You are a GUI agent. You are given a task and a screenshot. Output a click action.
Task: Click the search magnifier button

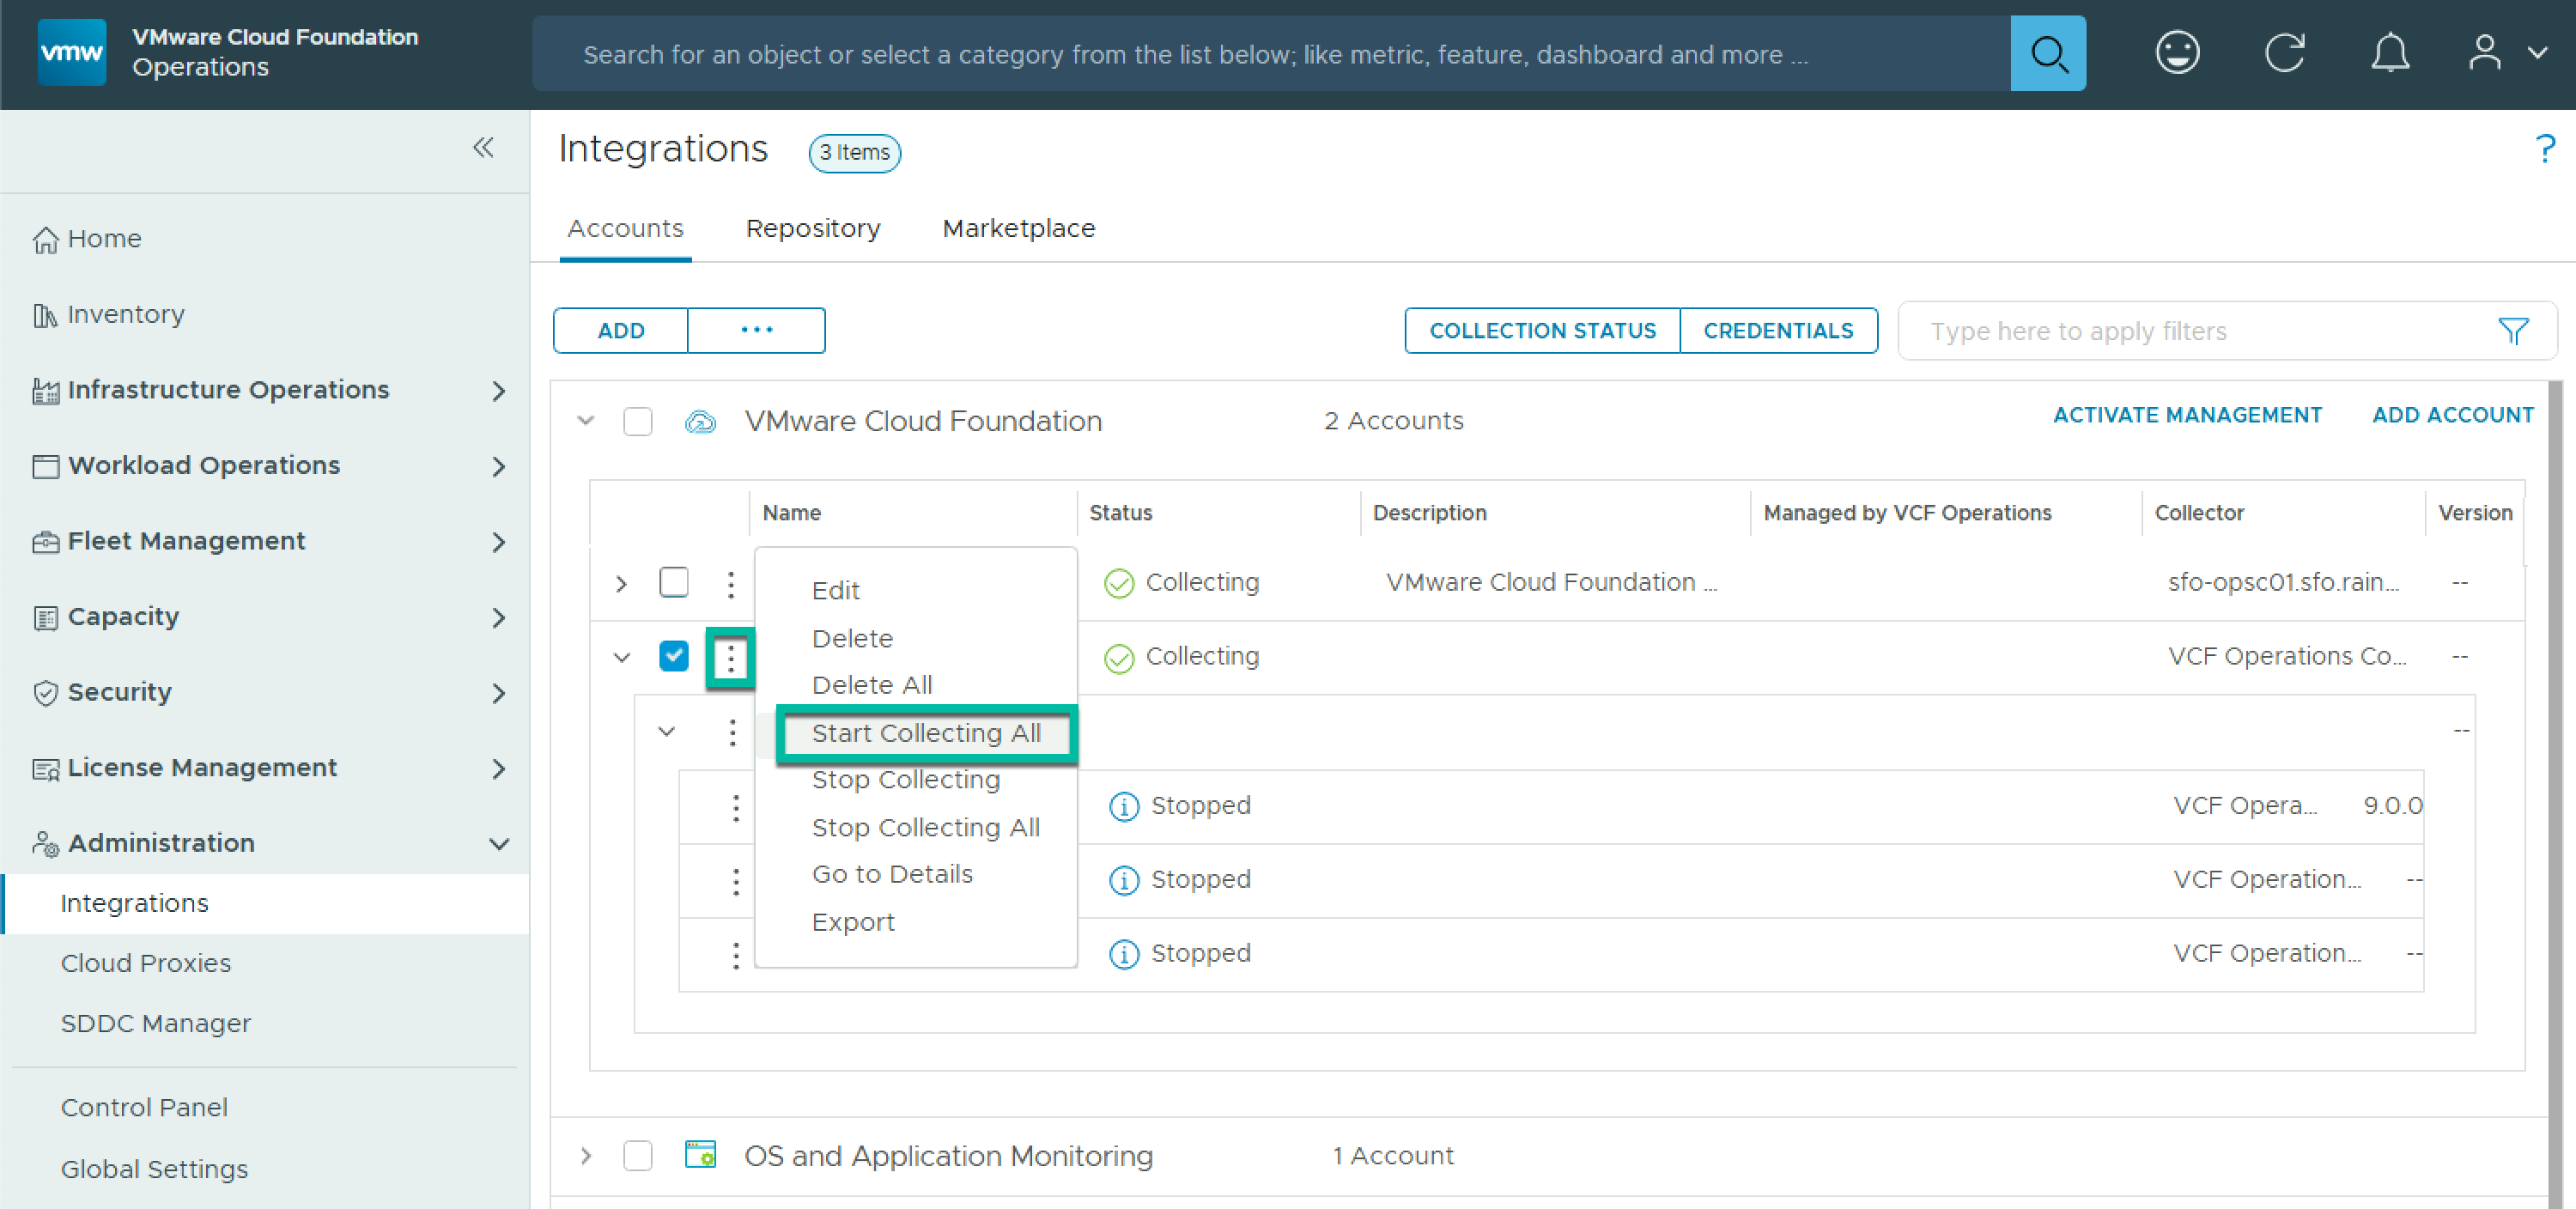pyautogui.click(x=2047, y=54)
